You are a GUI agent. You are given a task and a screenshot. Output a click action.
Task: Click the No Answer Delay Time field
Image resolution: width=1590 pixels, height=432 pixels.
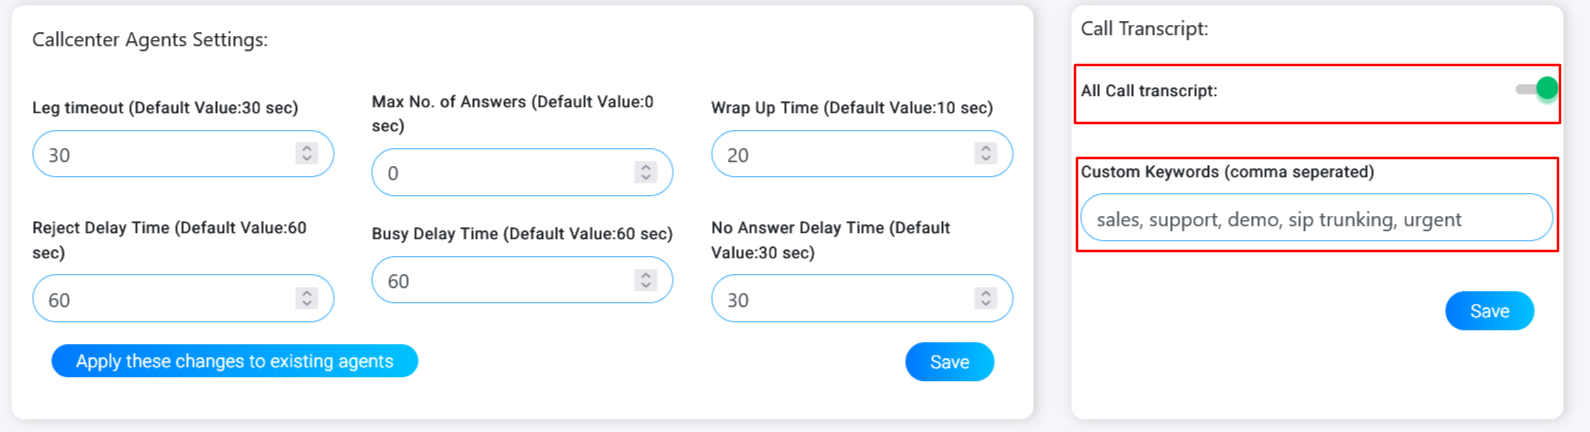coord(840,300)
